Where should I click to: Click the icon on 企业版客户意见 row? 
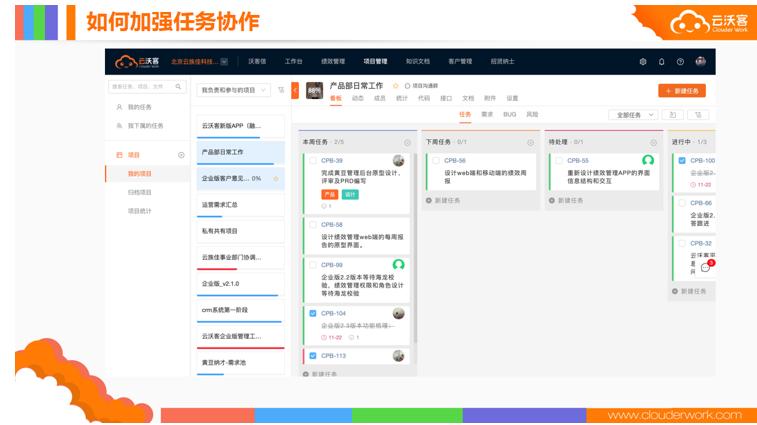click(x=276, y=179)
